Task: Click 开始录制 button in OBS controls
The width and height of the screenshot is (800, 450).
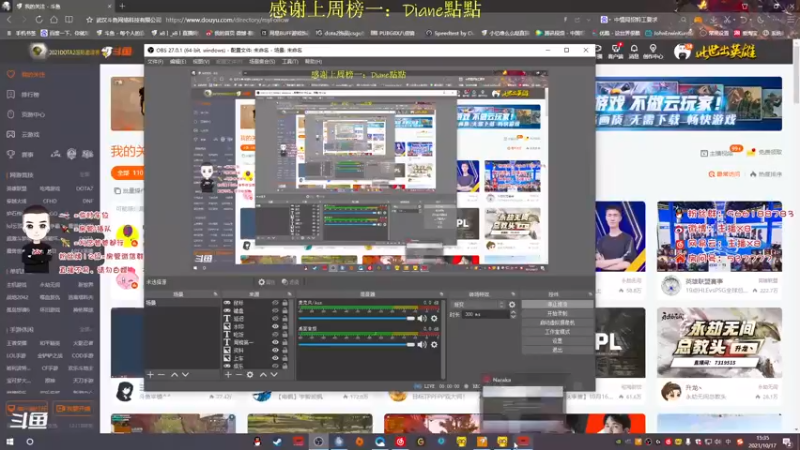Action: pos(557,313)
